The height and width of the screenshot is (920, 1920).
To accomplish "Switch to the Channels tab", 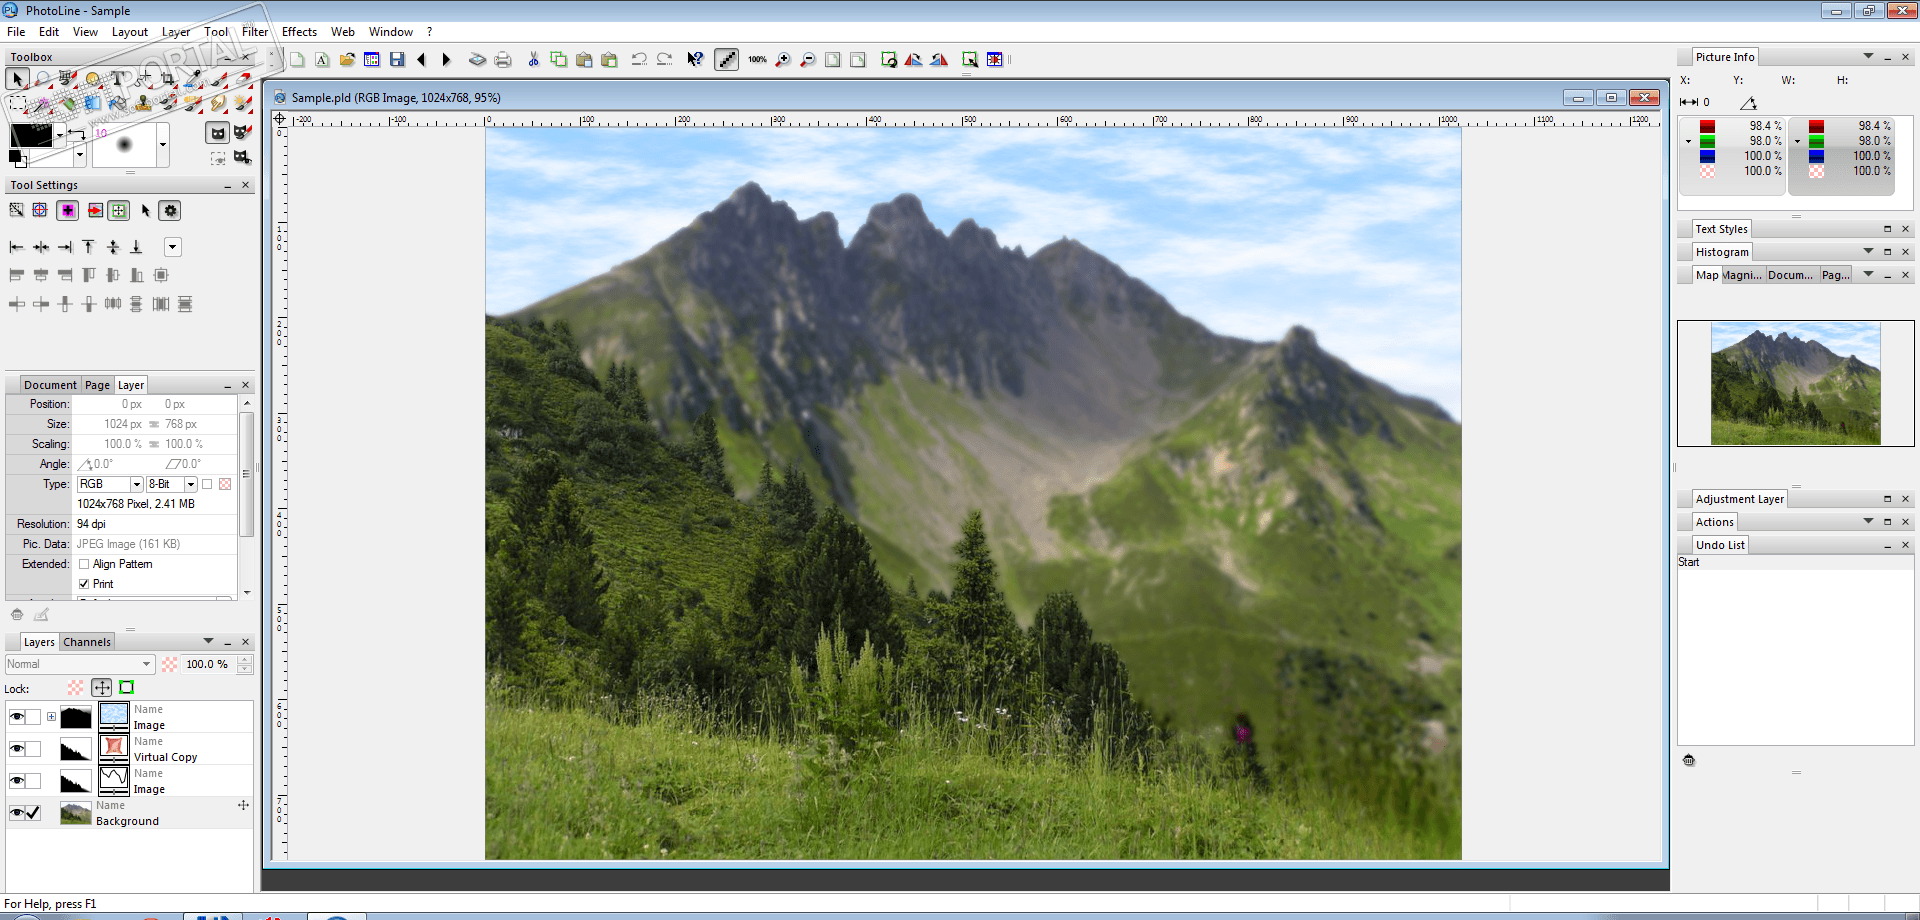I will [87, 642].
